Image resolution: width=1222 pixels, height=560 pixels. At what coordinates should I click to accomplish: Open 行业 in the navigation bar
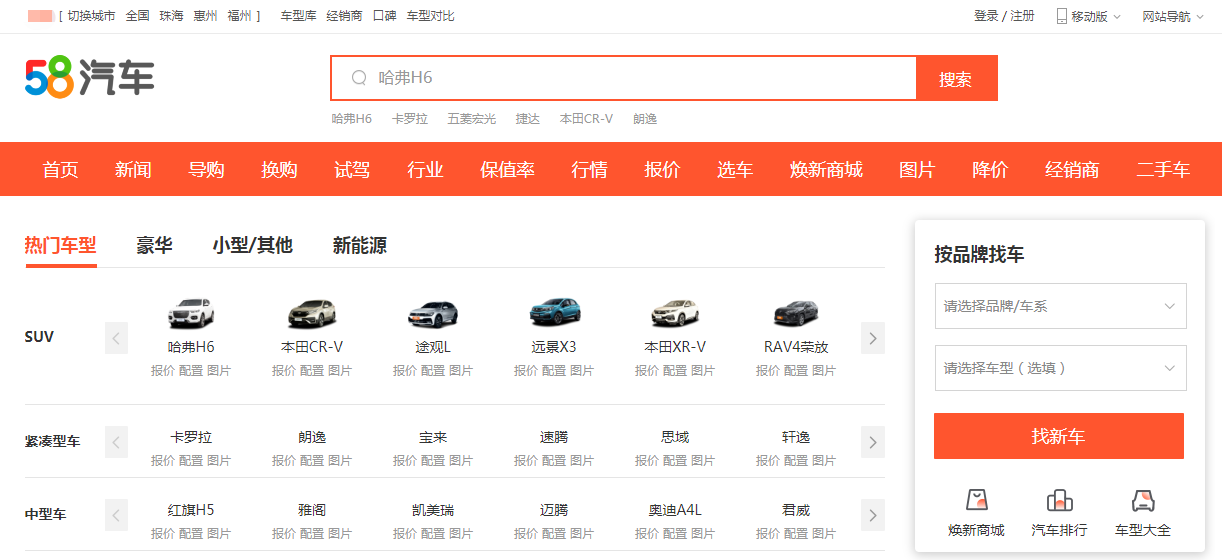pyautogui.click(x=425, y=170)
